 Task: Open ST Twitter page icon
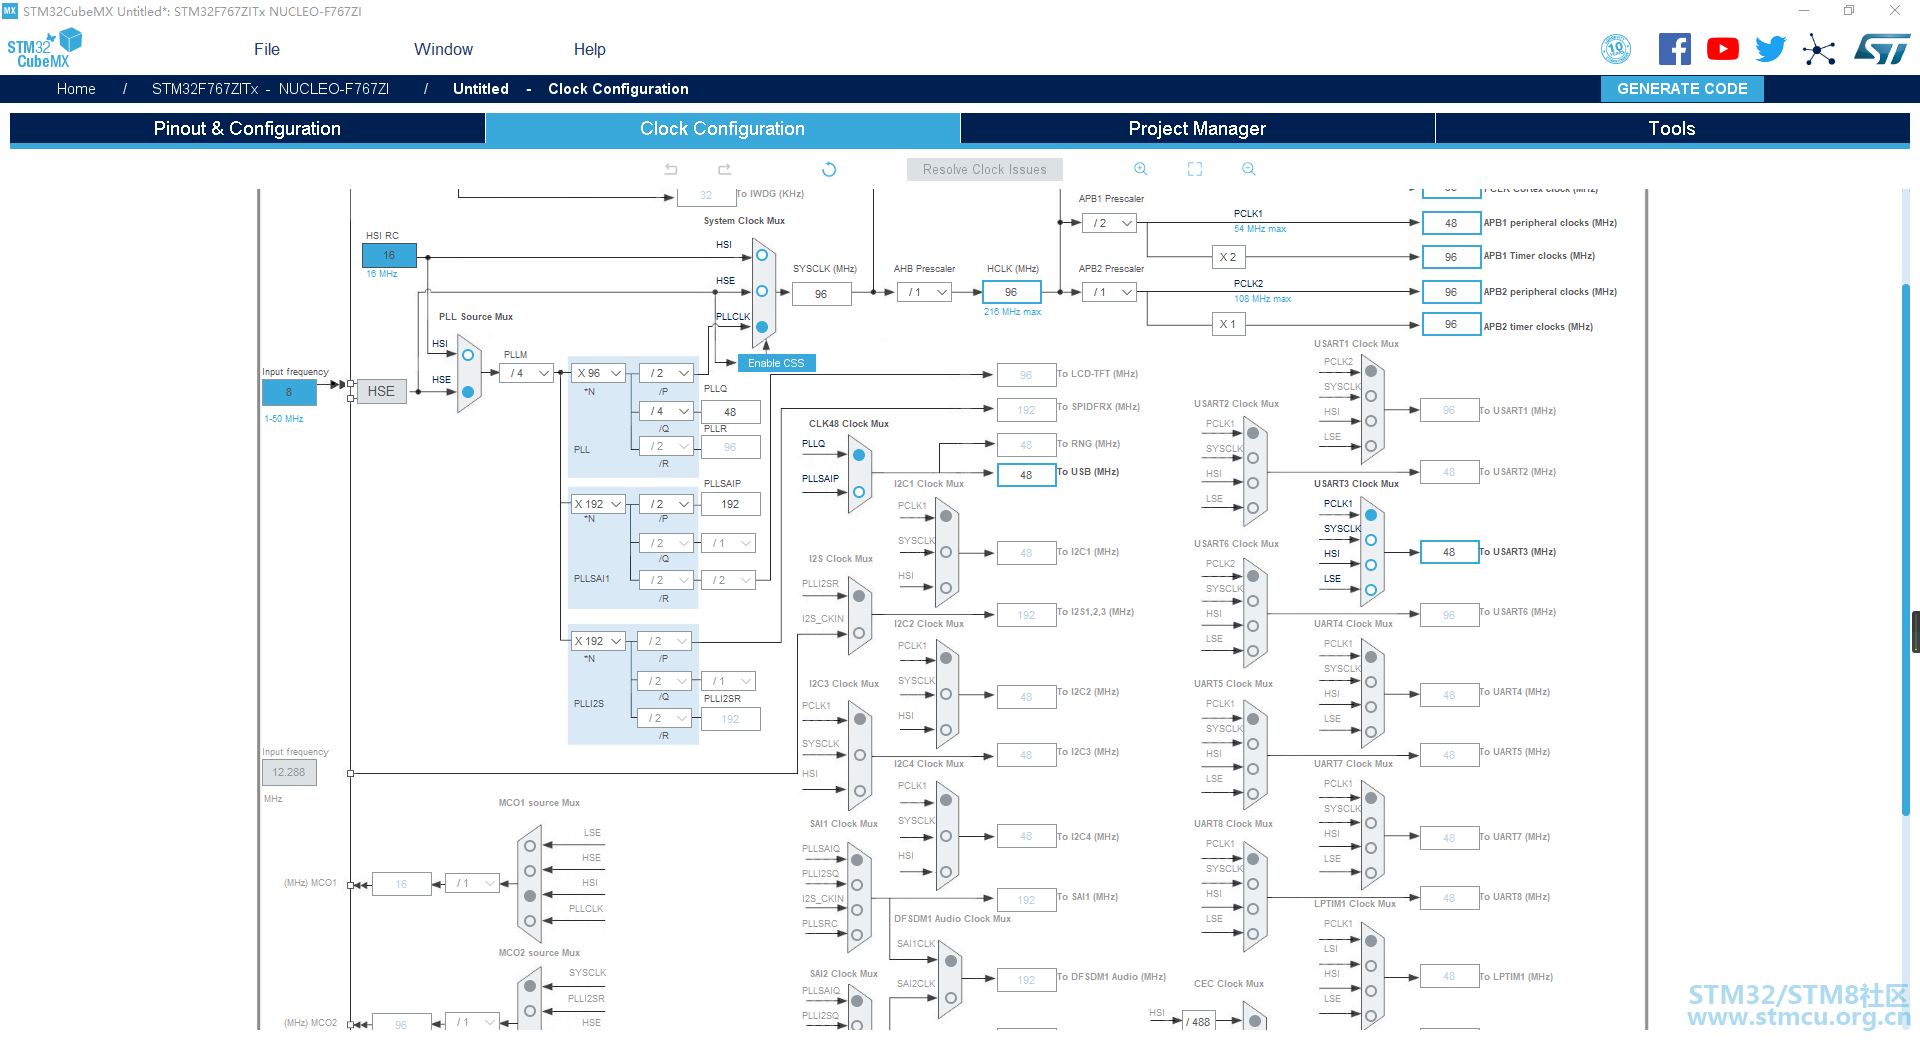[1771, 49]
